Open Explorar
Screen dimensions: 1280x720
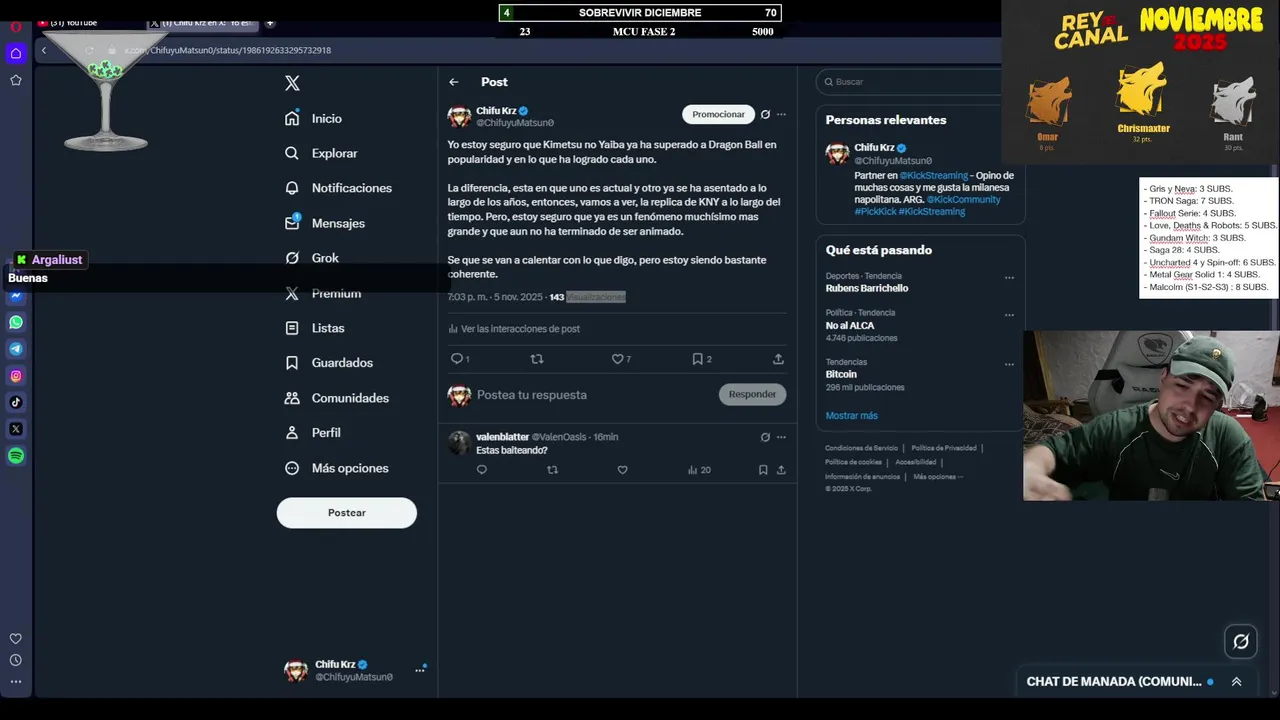pos(321,153)
